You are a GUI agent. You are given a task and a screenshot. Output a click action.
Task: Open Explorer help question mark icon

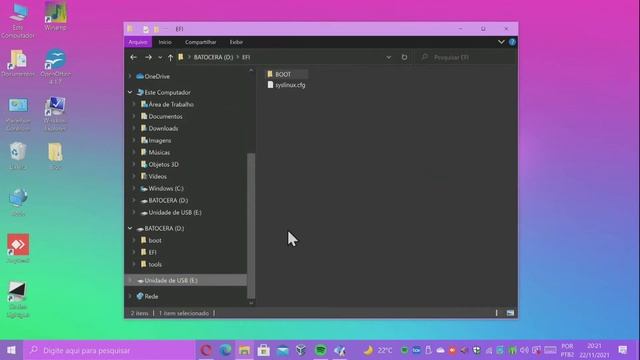512,42
